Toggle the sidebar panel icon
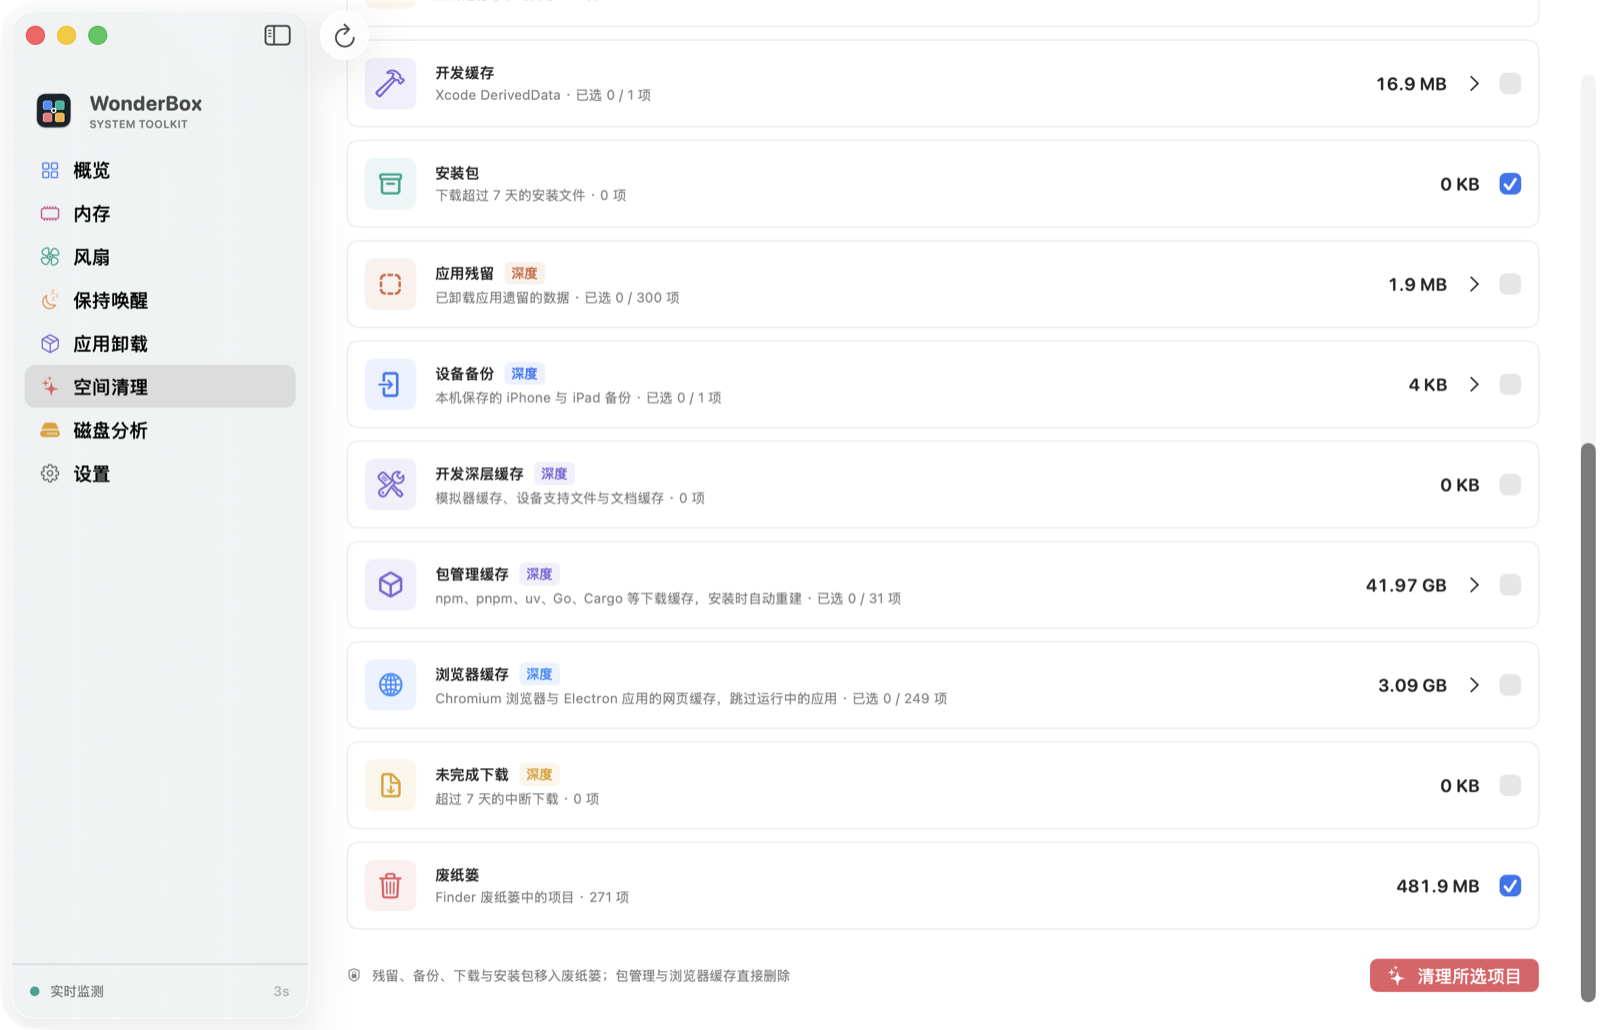 277,35
